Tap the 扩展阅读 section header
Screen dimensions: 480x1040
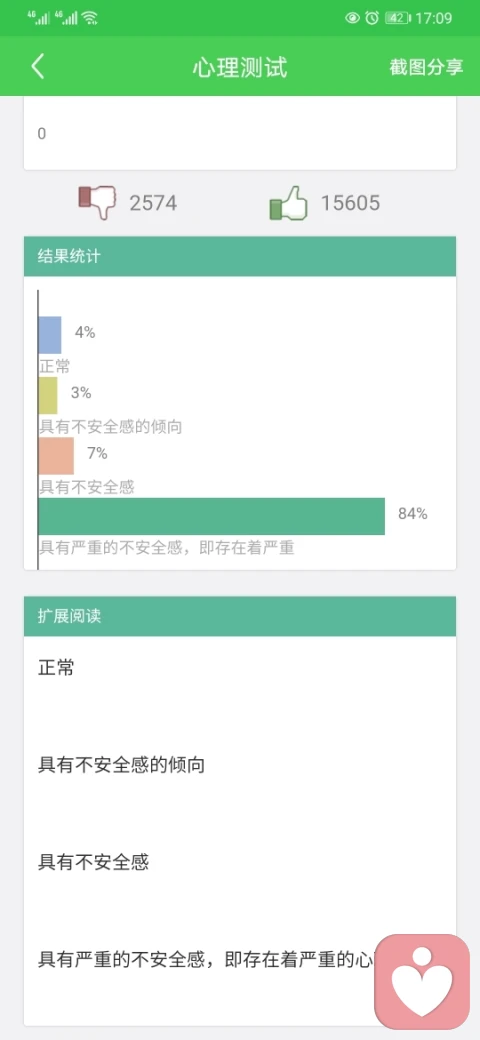coord(240,616)
